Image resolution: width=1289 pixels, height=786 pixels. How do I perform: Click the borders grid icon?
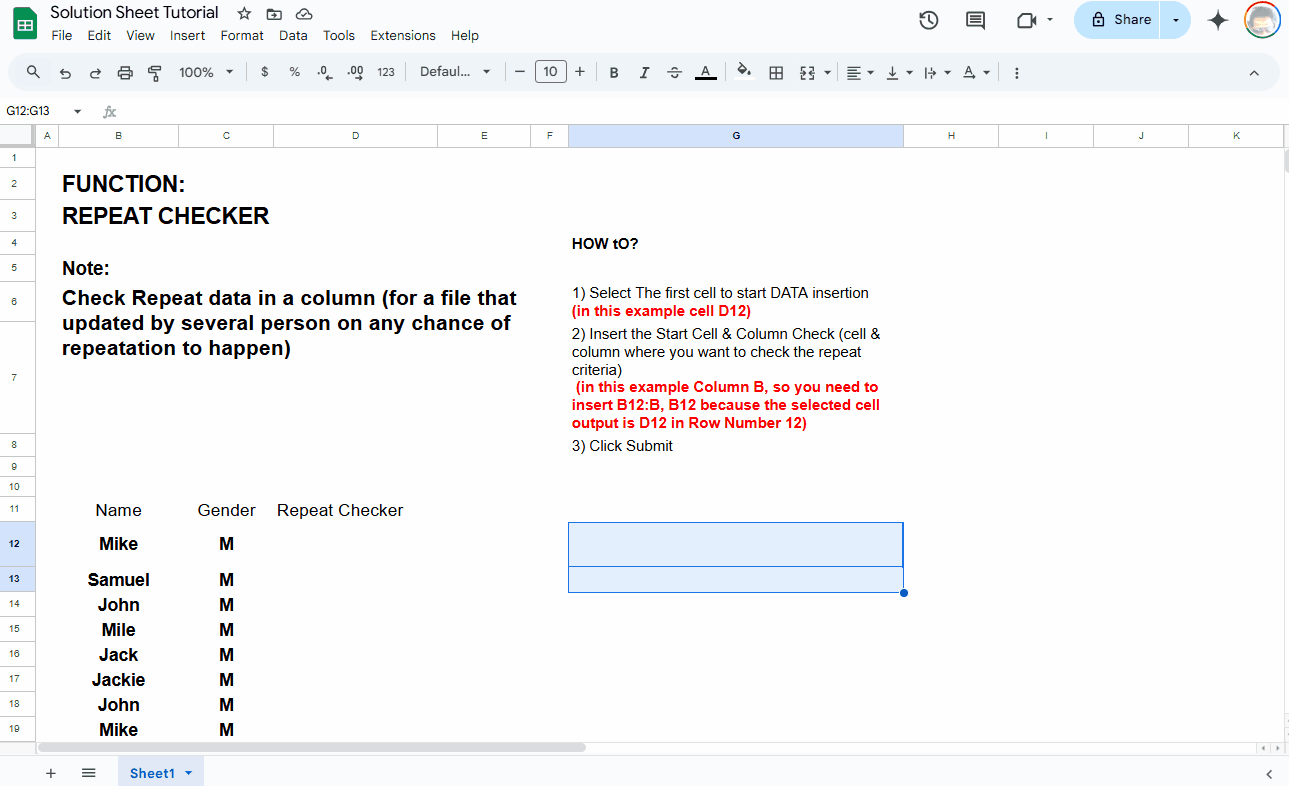pyautogui.click(x=775, y=72)
